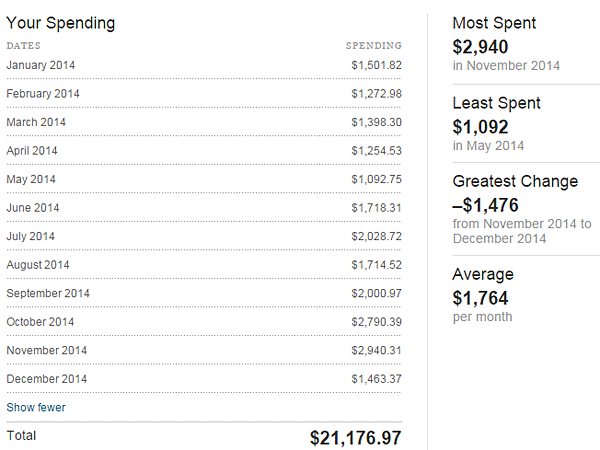
Task: Select the January 2014 spending row
Action: click(204, 65)
